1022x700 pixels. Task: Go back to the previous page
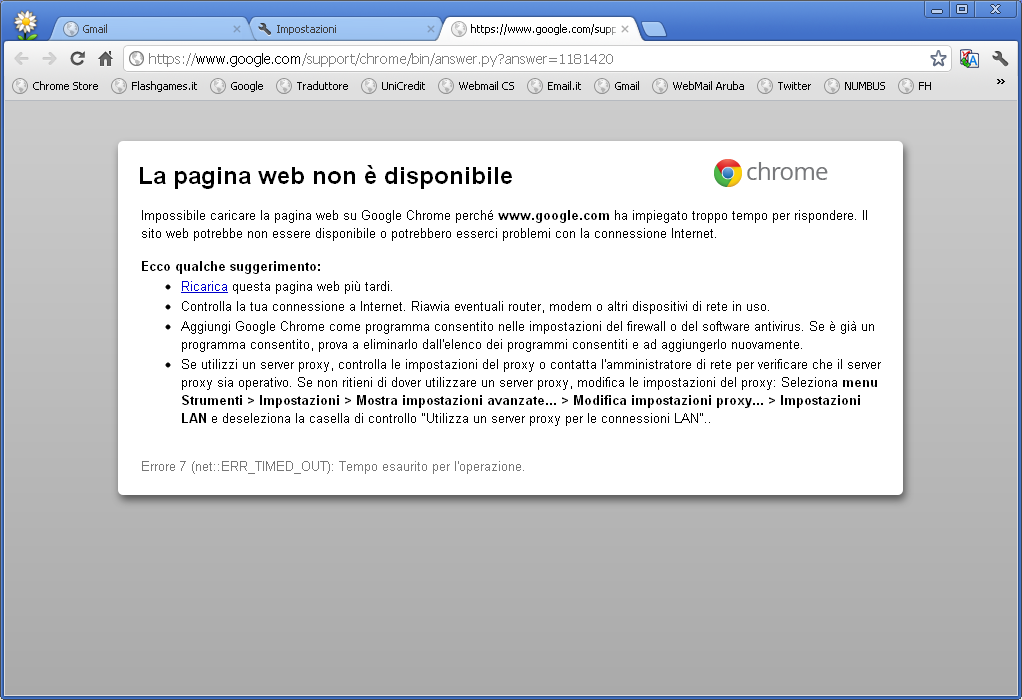pyautogui.click(x=22, y=59)
